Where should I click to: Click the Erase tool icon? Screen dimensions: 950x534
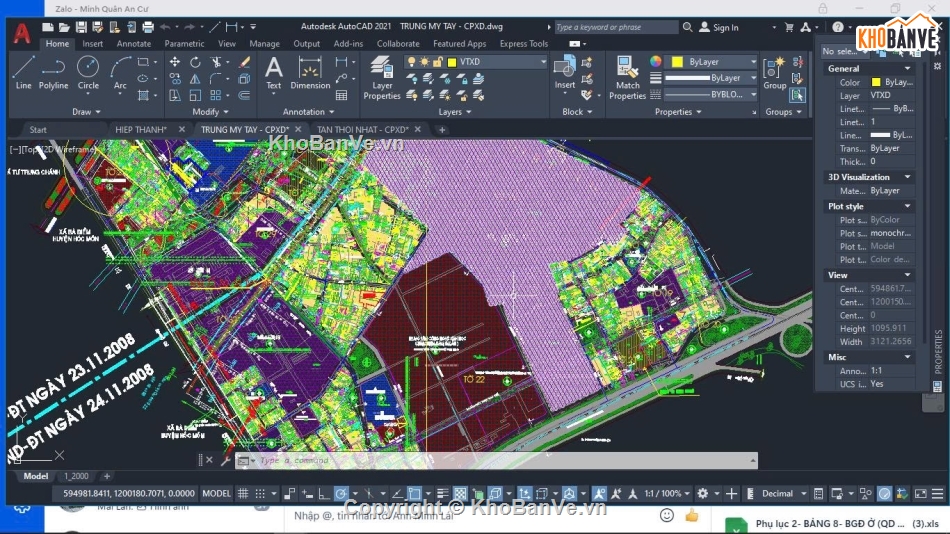coord(244,62)
